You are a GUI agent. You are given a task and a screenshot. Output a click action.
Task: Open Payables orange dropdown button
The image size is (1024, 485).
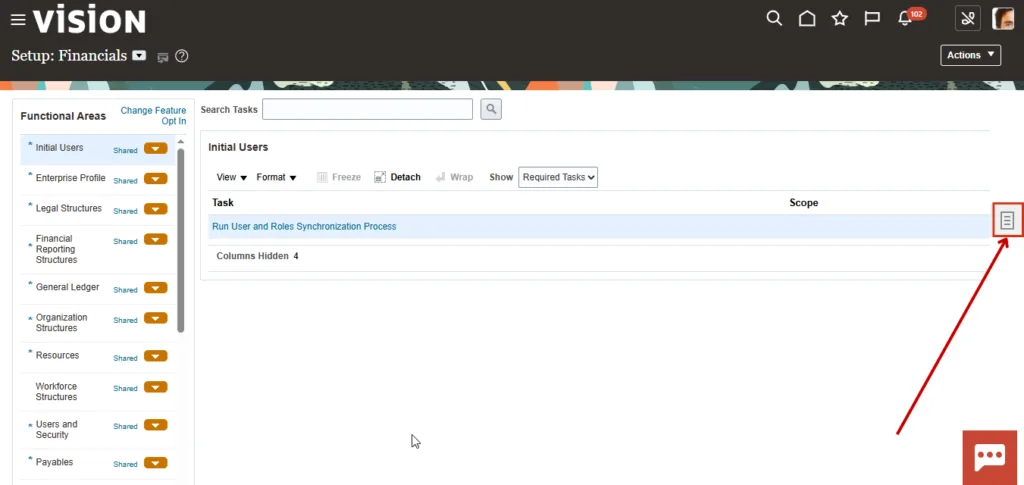pyautogui.click(x=155, y=463)
